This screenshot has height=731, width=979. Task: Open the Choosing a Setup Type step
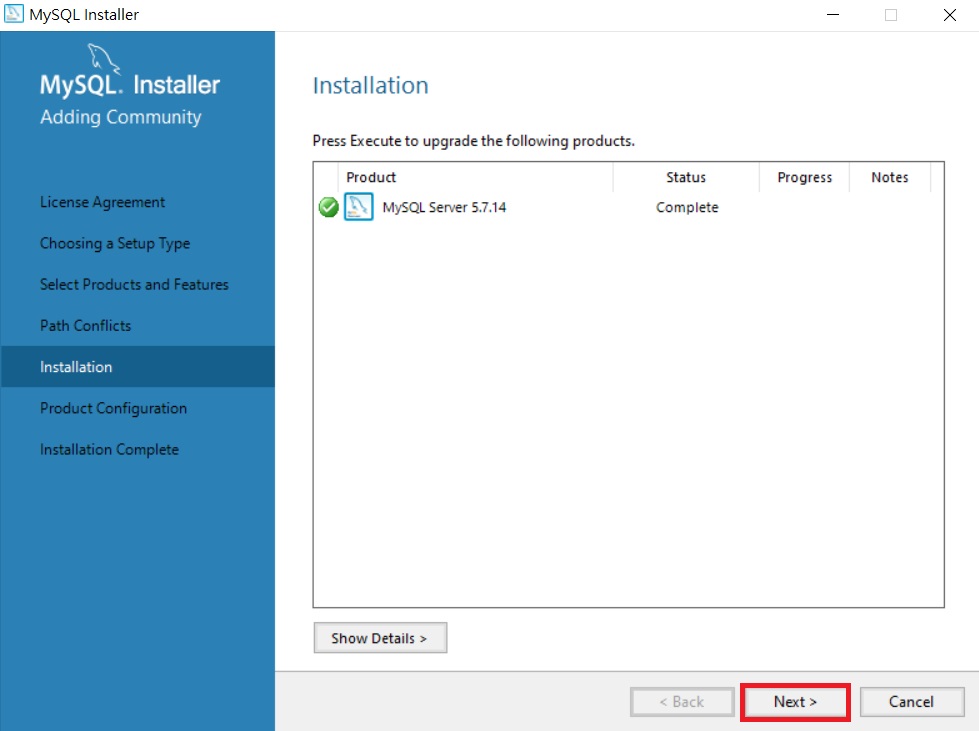(115, 243)
